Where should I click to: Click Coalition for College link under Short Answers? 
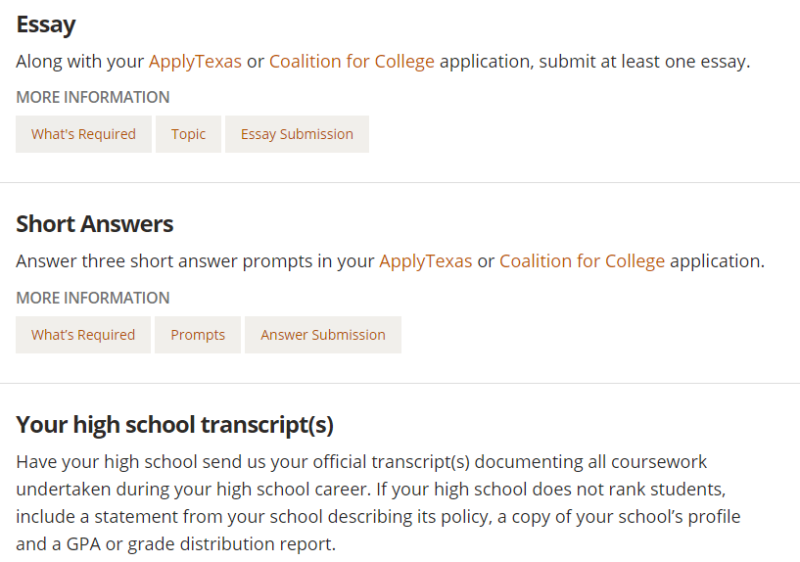[x=582, y=261]
